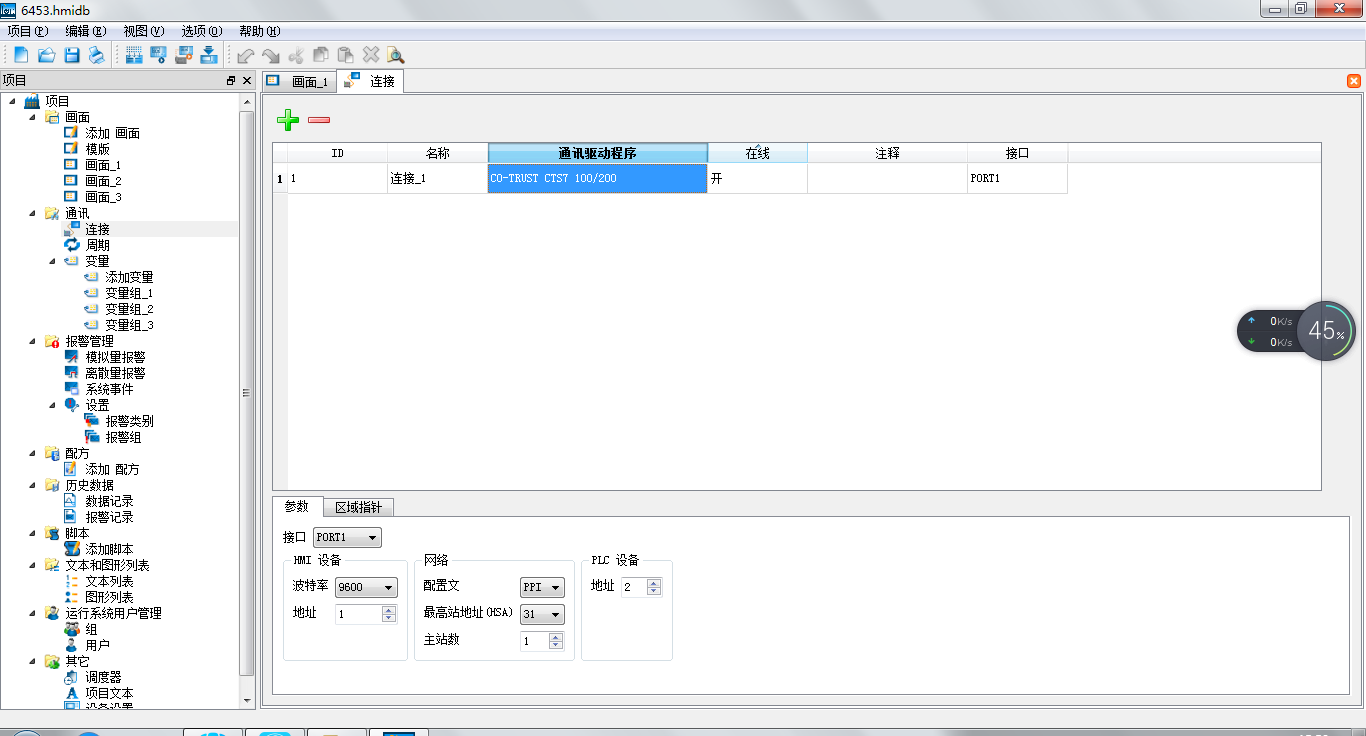Open the 选项 menu

pos(202,31)
